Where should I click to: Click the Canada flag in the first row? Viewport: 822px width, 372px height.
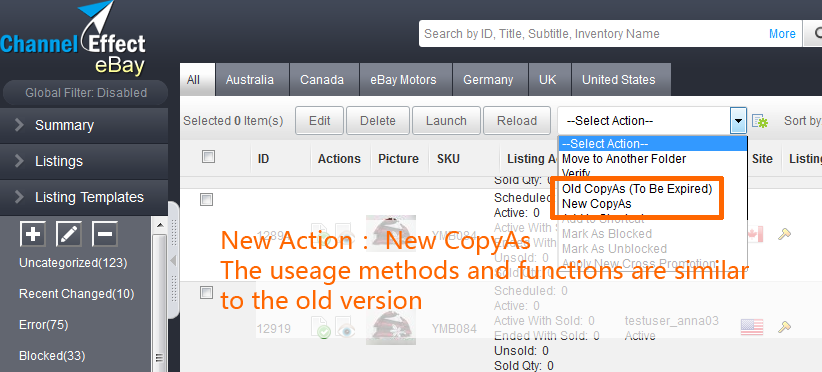755,233
